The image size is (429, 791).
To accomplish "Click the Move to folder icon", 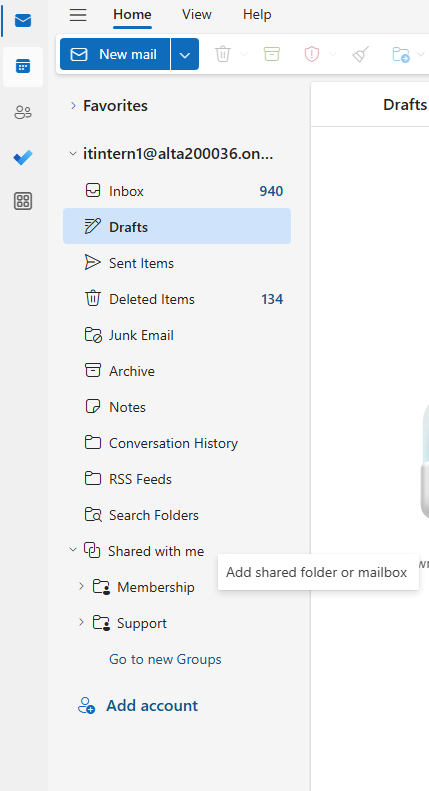I will coord(401,54).
